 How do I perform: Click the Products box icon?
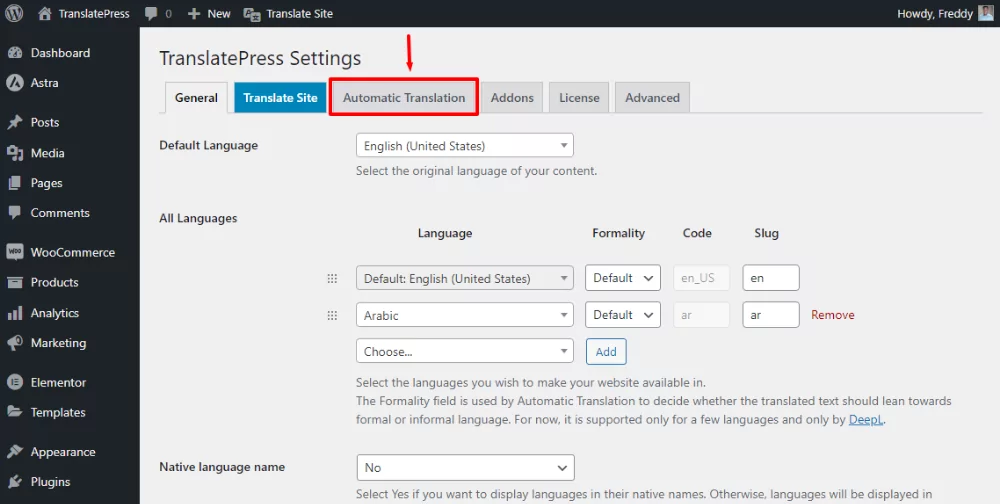pos(15,282)
